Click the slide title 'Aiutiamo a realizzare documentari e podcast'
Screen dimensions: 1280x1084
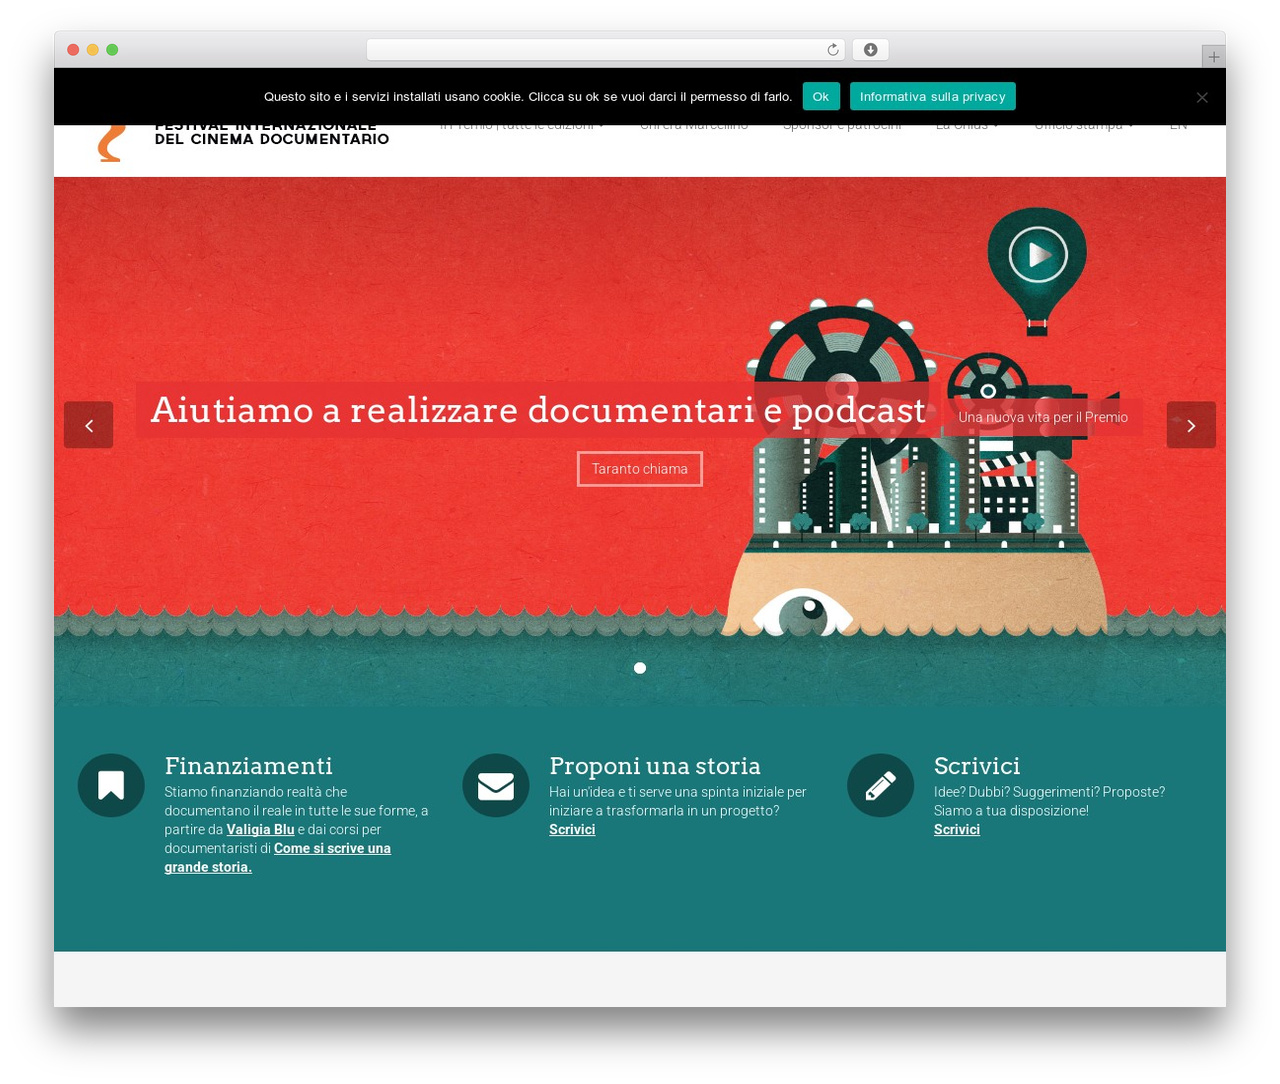pyautogui.click(x=538, y=410)
